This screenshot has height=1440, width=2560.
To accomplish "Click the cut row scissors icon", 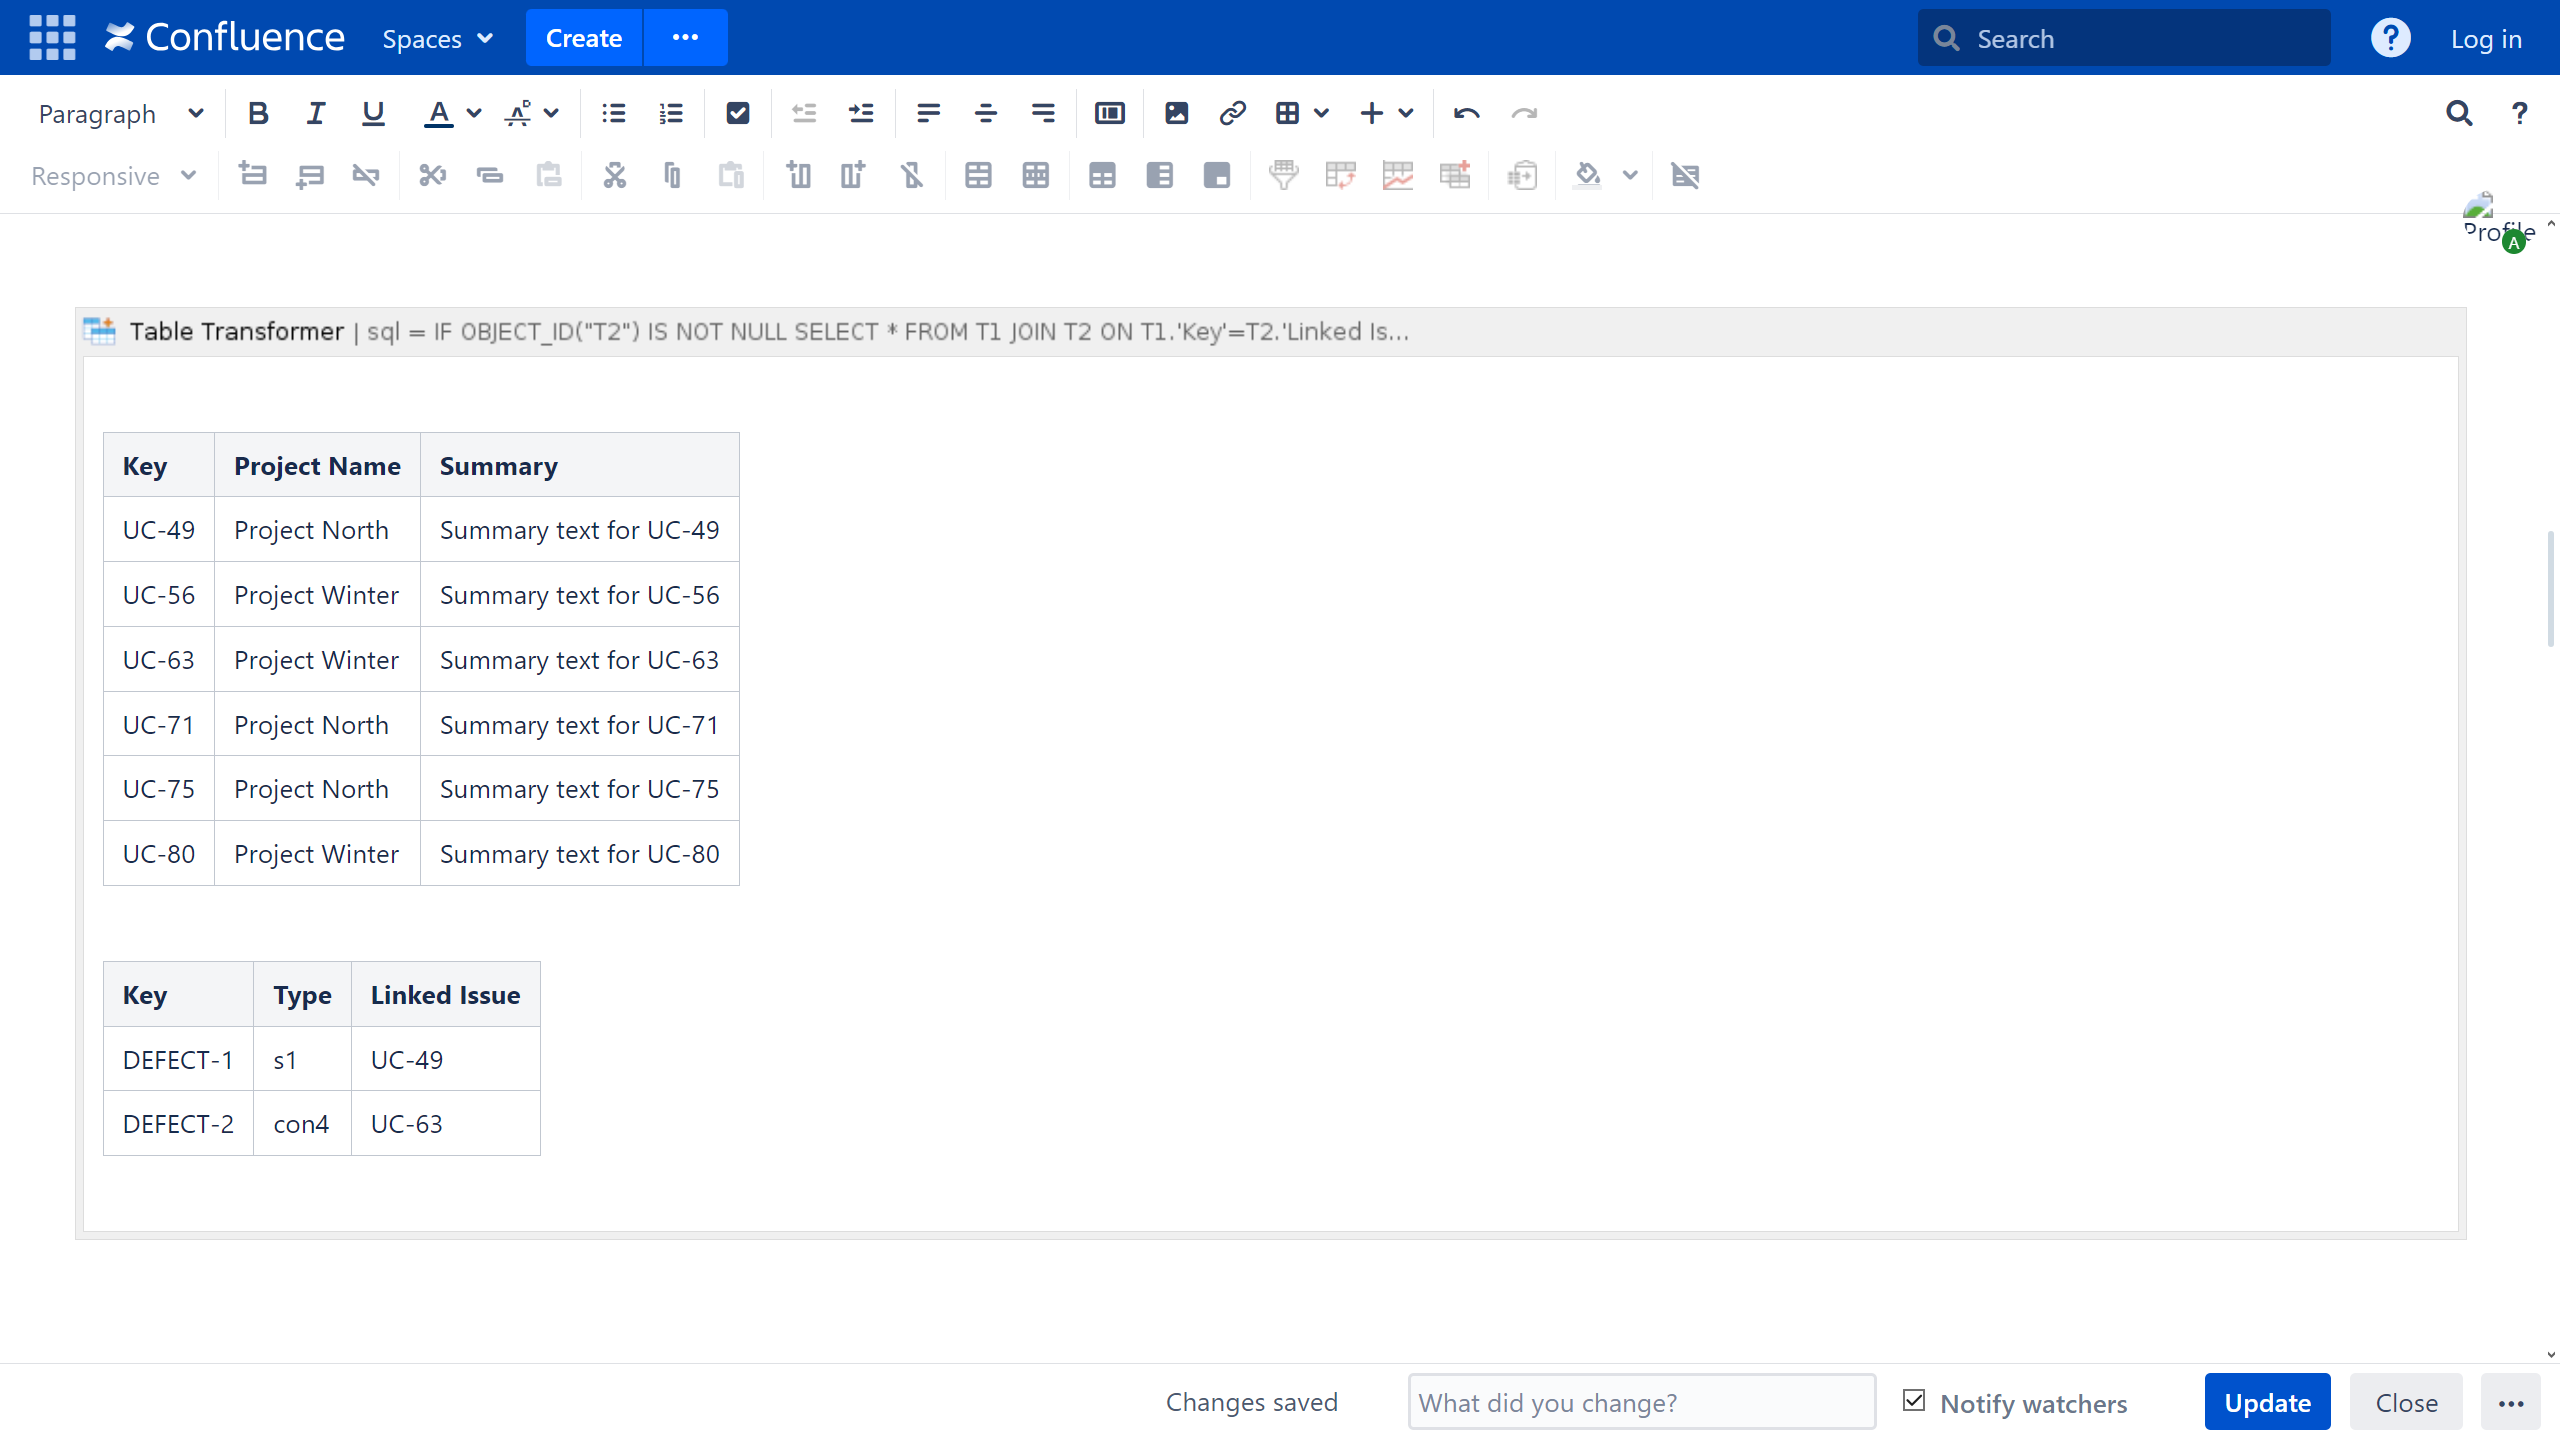I will (431, 176).
